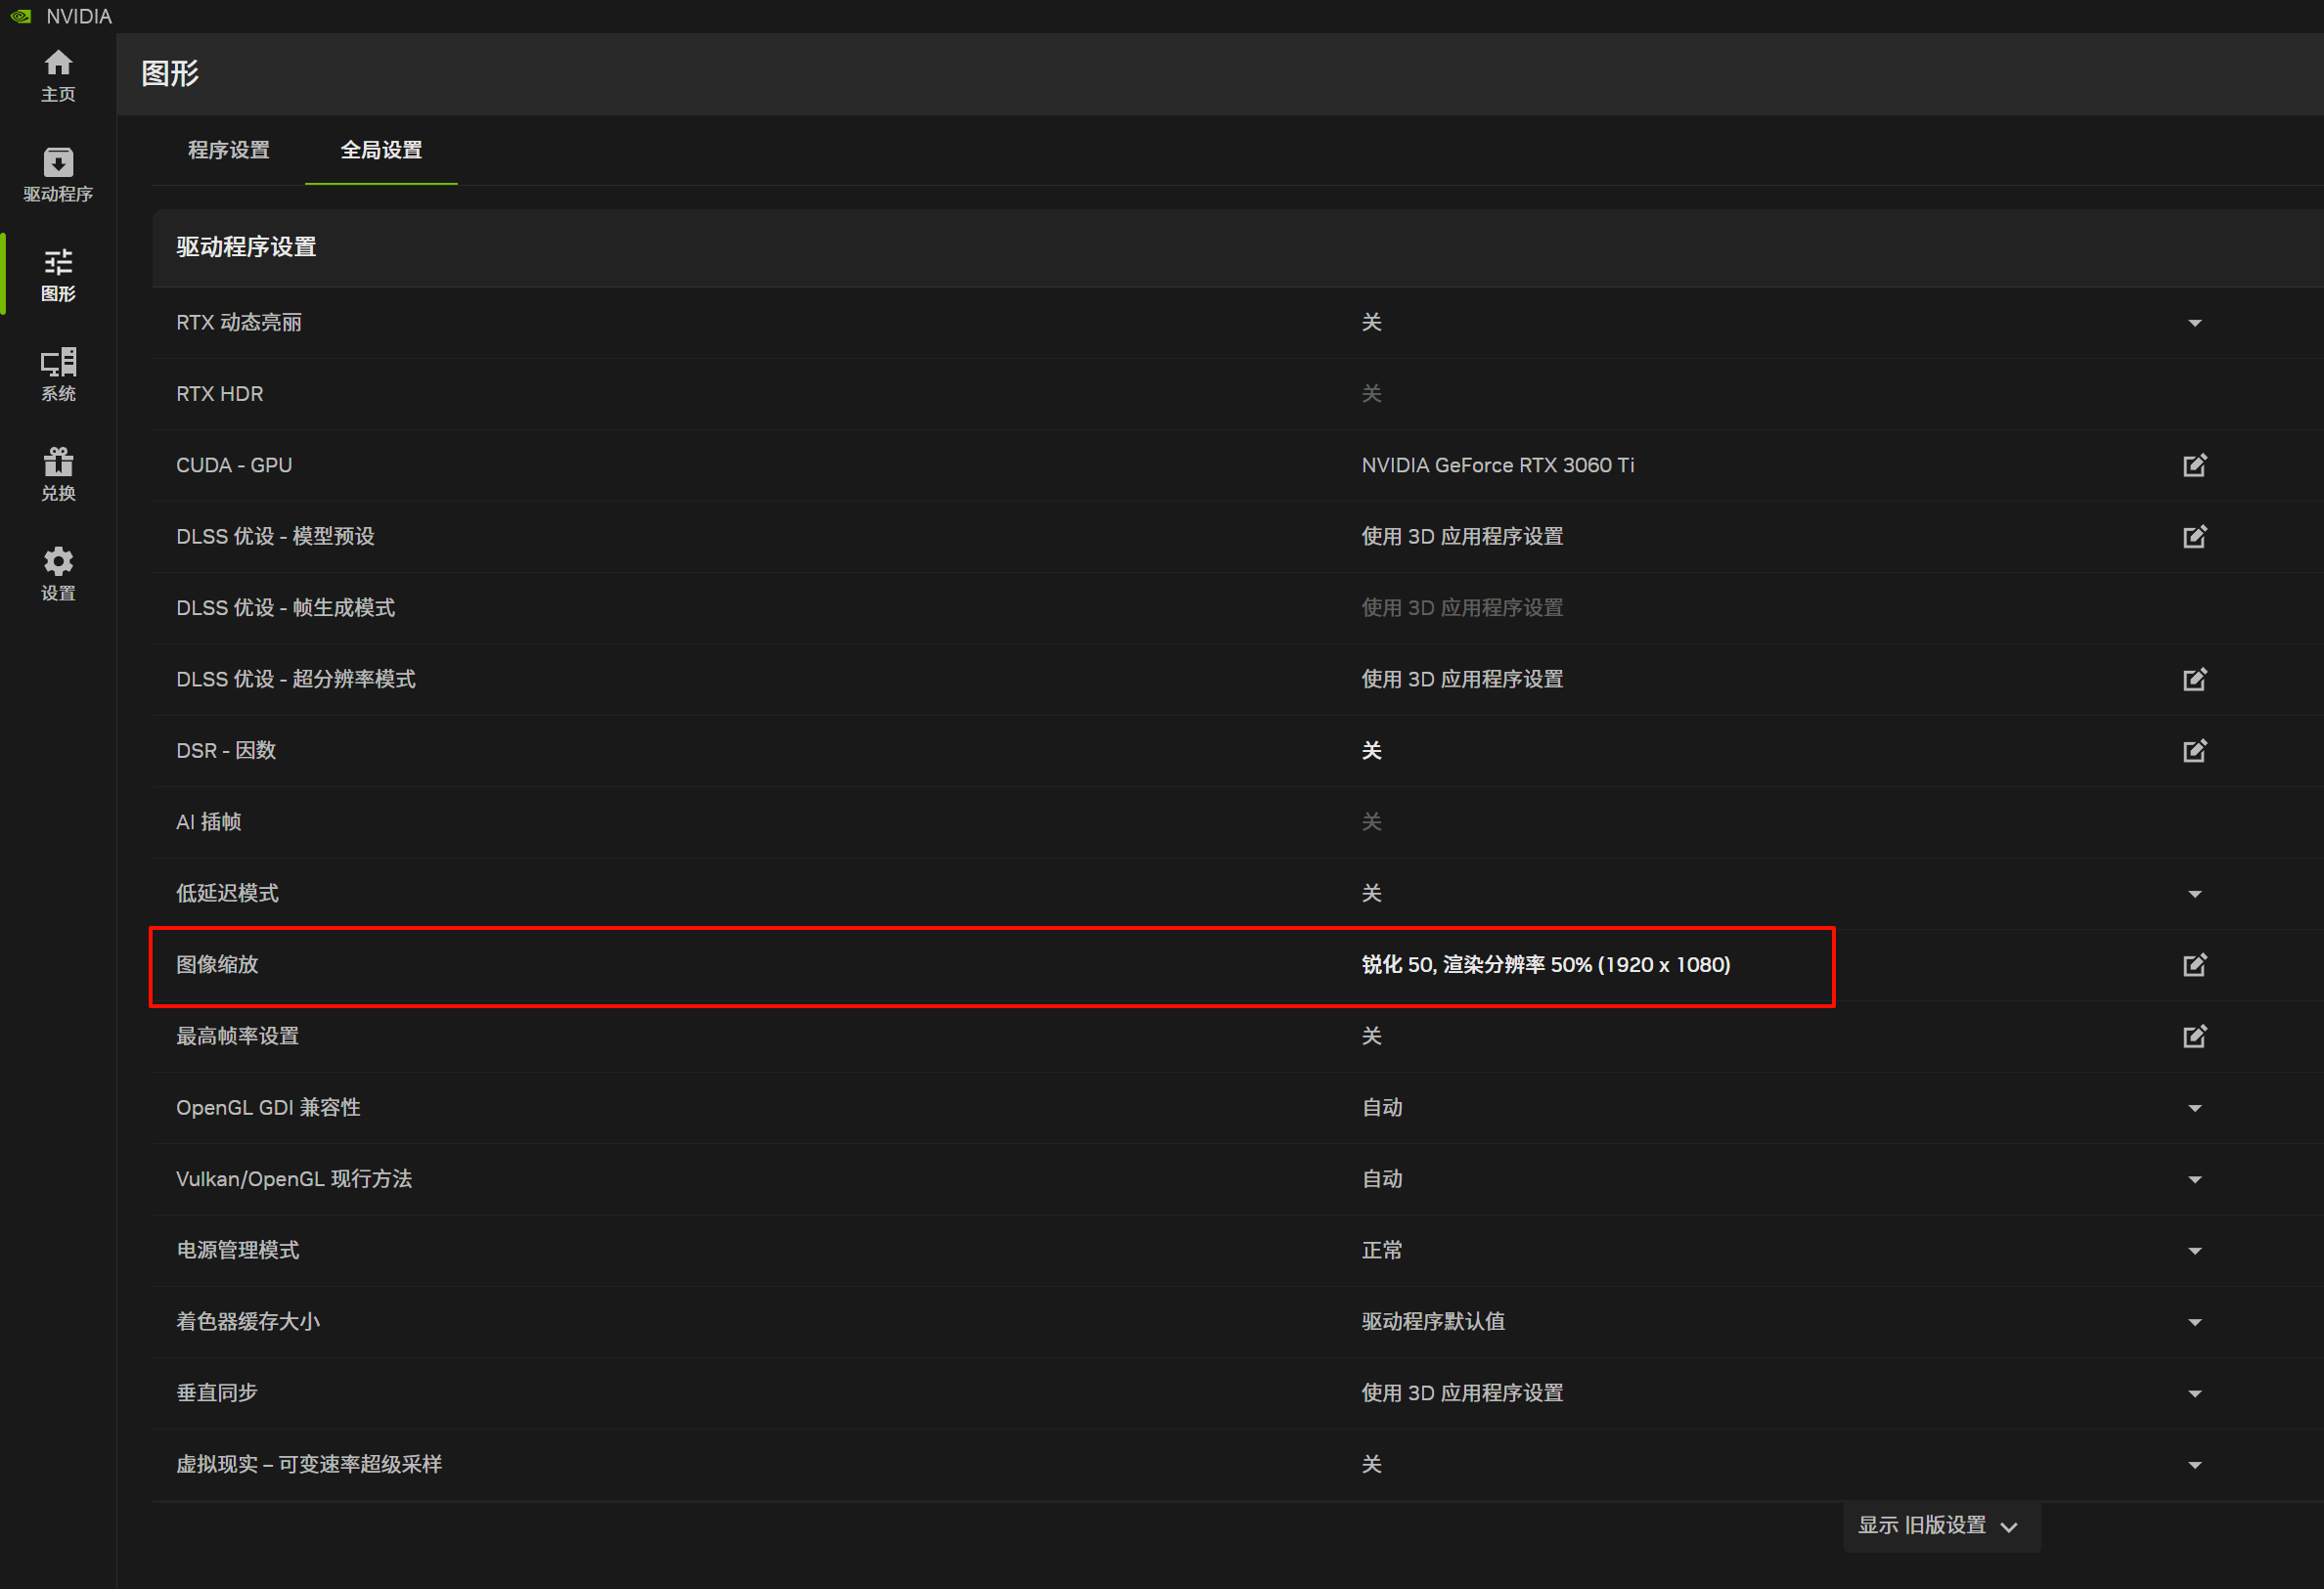
Task: Expand 显示 旧版设置 button
Action: tap(1939, 1526)
